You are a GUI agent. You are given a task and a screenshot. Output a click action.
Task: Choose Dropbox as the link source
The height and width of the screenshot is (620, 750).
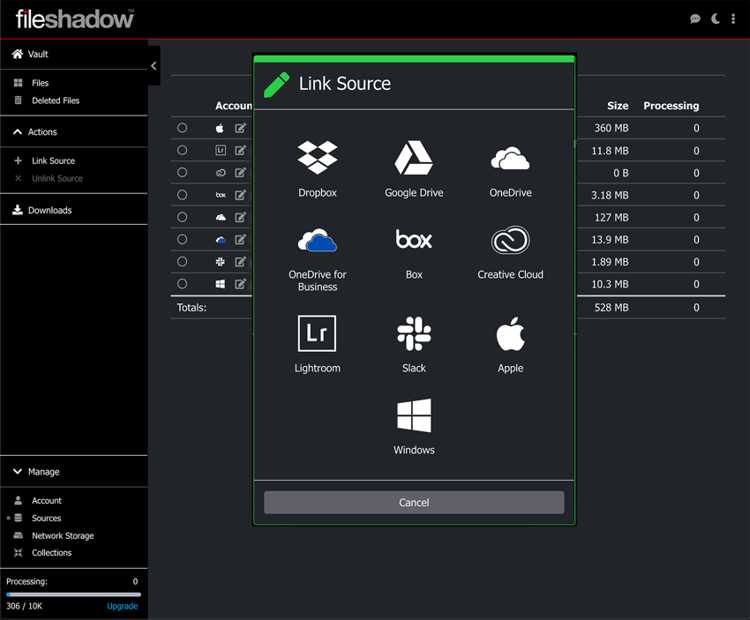317,169
